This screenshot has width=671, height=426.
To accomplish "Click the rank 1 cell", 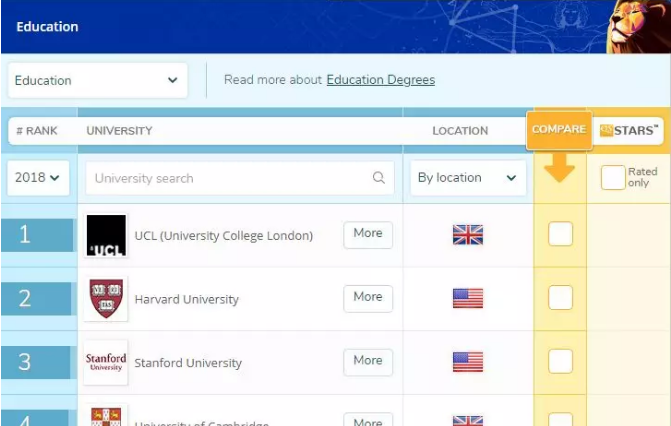I will tap(37, 235).
